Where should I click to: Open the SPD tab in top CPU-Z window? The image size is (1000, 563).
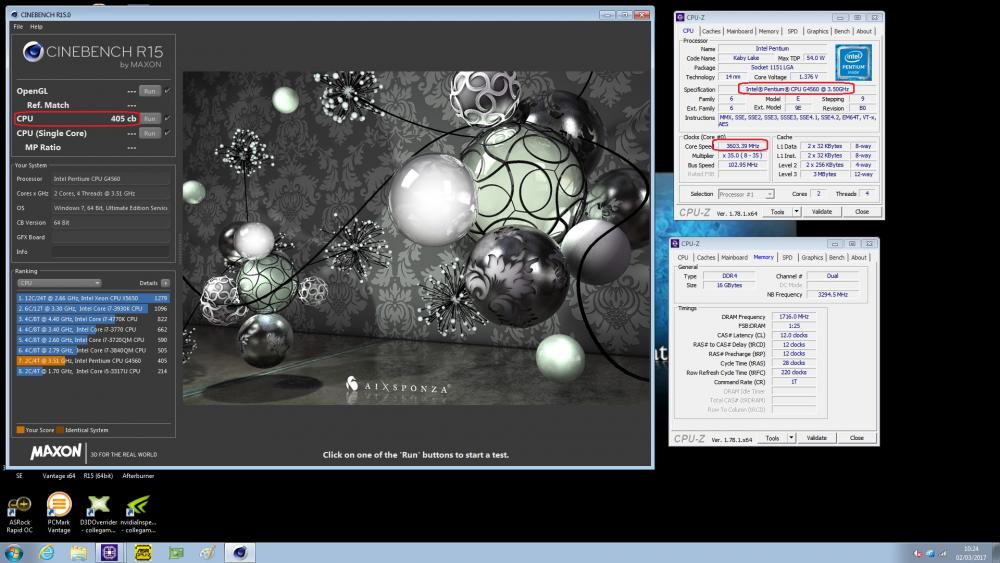[x=792, y=31]
